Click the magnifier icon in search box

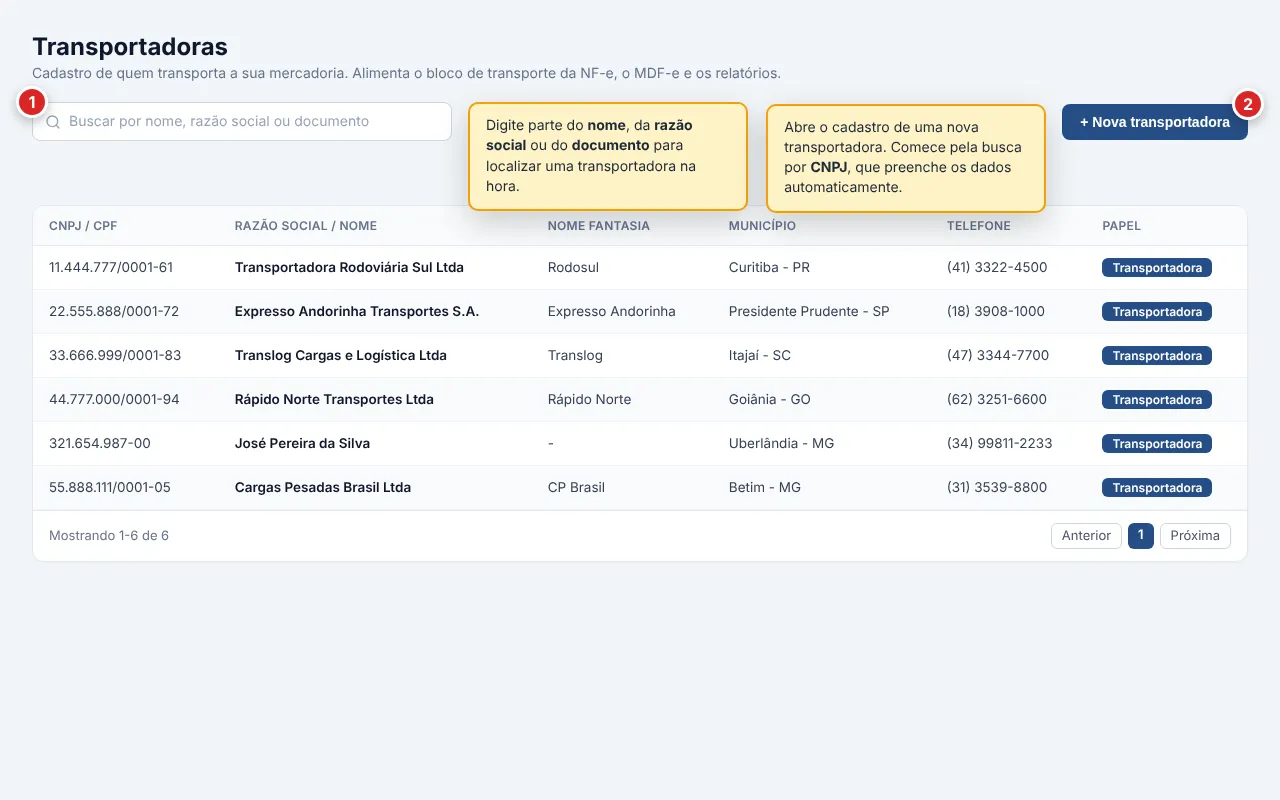53,122
